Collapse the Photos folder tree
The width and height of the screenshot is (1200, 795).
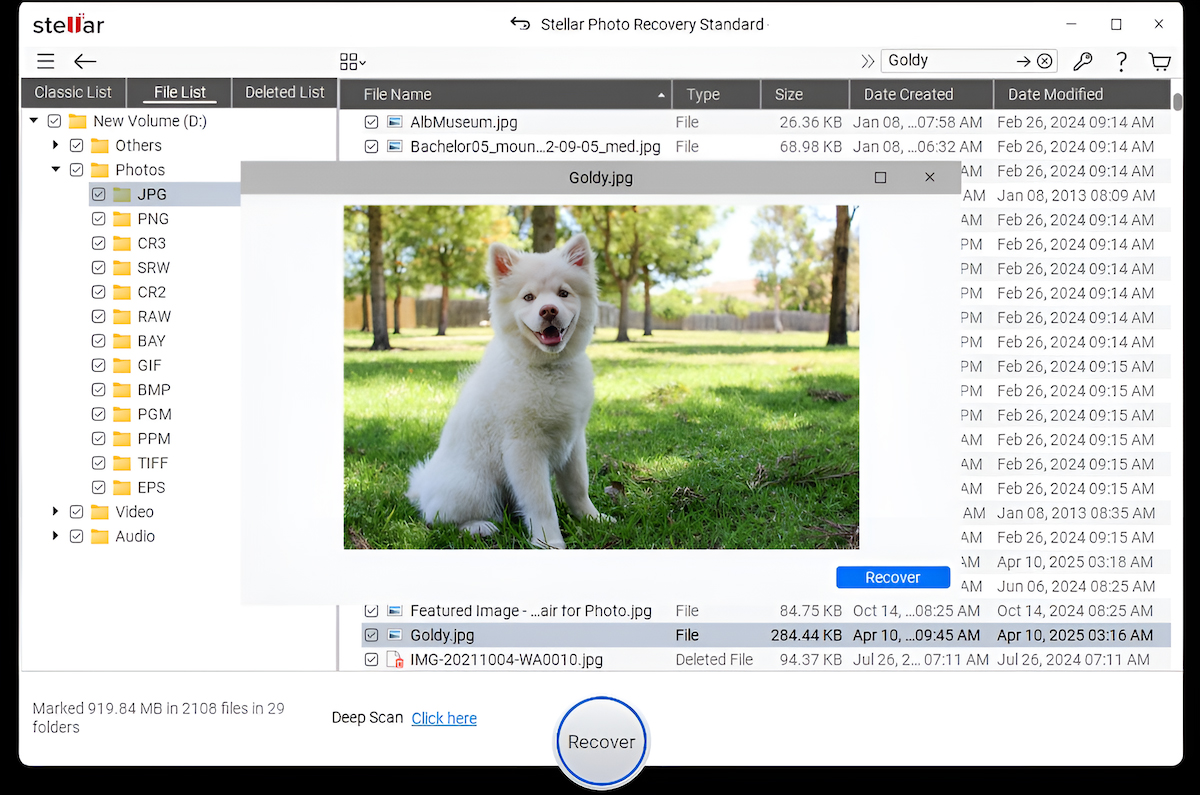(x=55, y=169)
